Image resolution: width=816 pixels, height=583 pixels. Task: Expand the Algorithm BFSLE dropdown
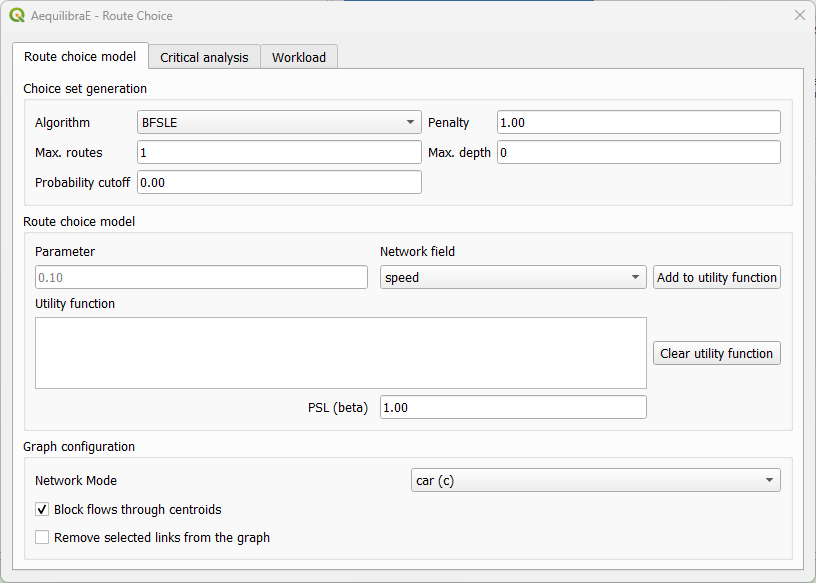pyautogui.click(x=279, y=122)
